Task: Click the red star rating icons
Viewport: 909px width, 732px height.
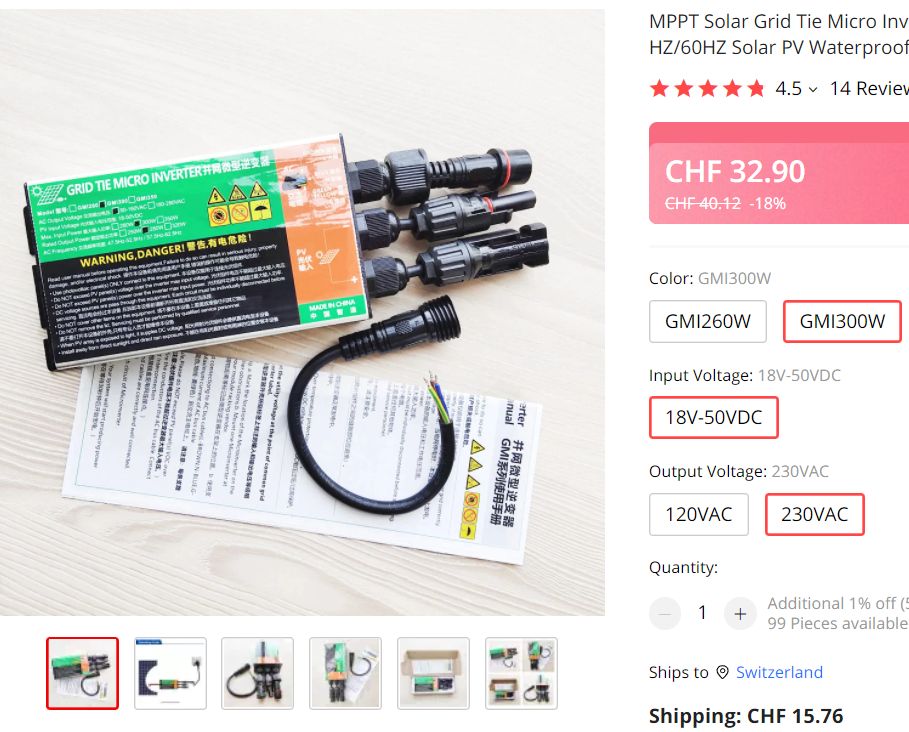Action: point(707,89)
